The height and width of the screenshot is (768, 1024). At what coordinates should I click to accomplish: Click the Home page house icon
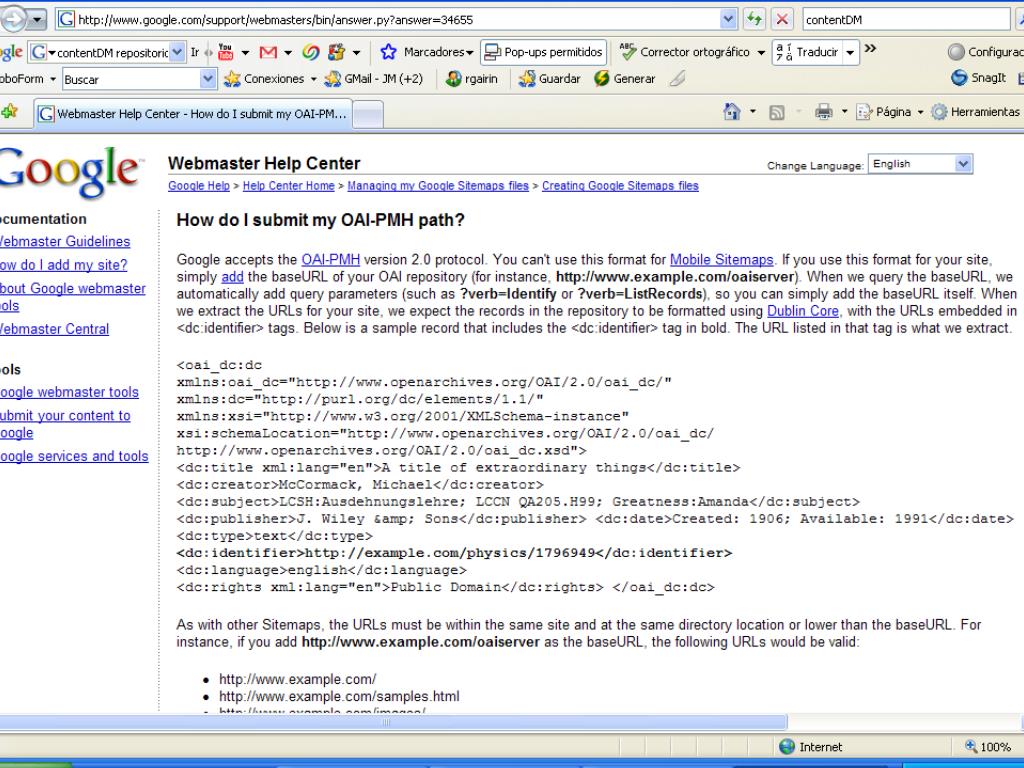click(x=731, y=112)
